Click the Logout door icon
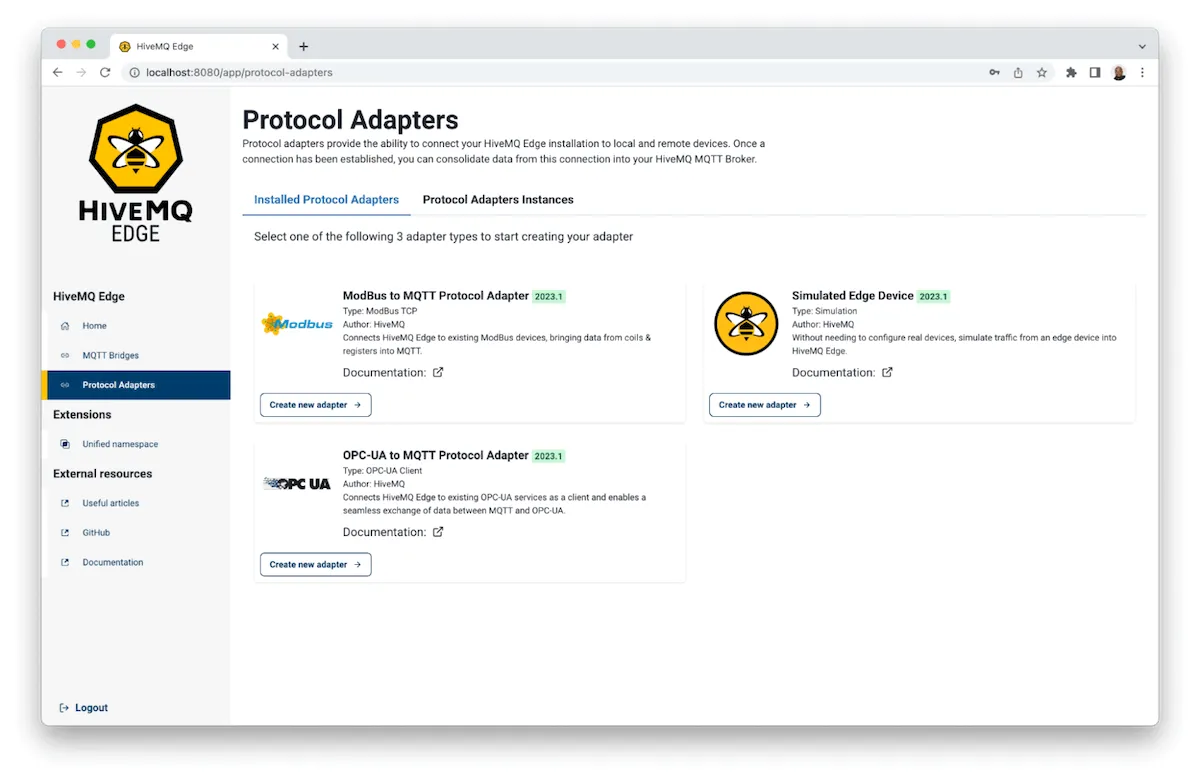 (x=64, y=708)
